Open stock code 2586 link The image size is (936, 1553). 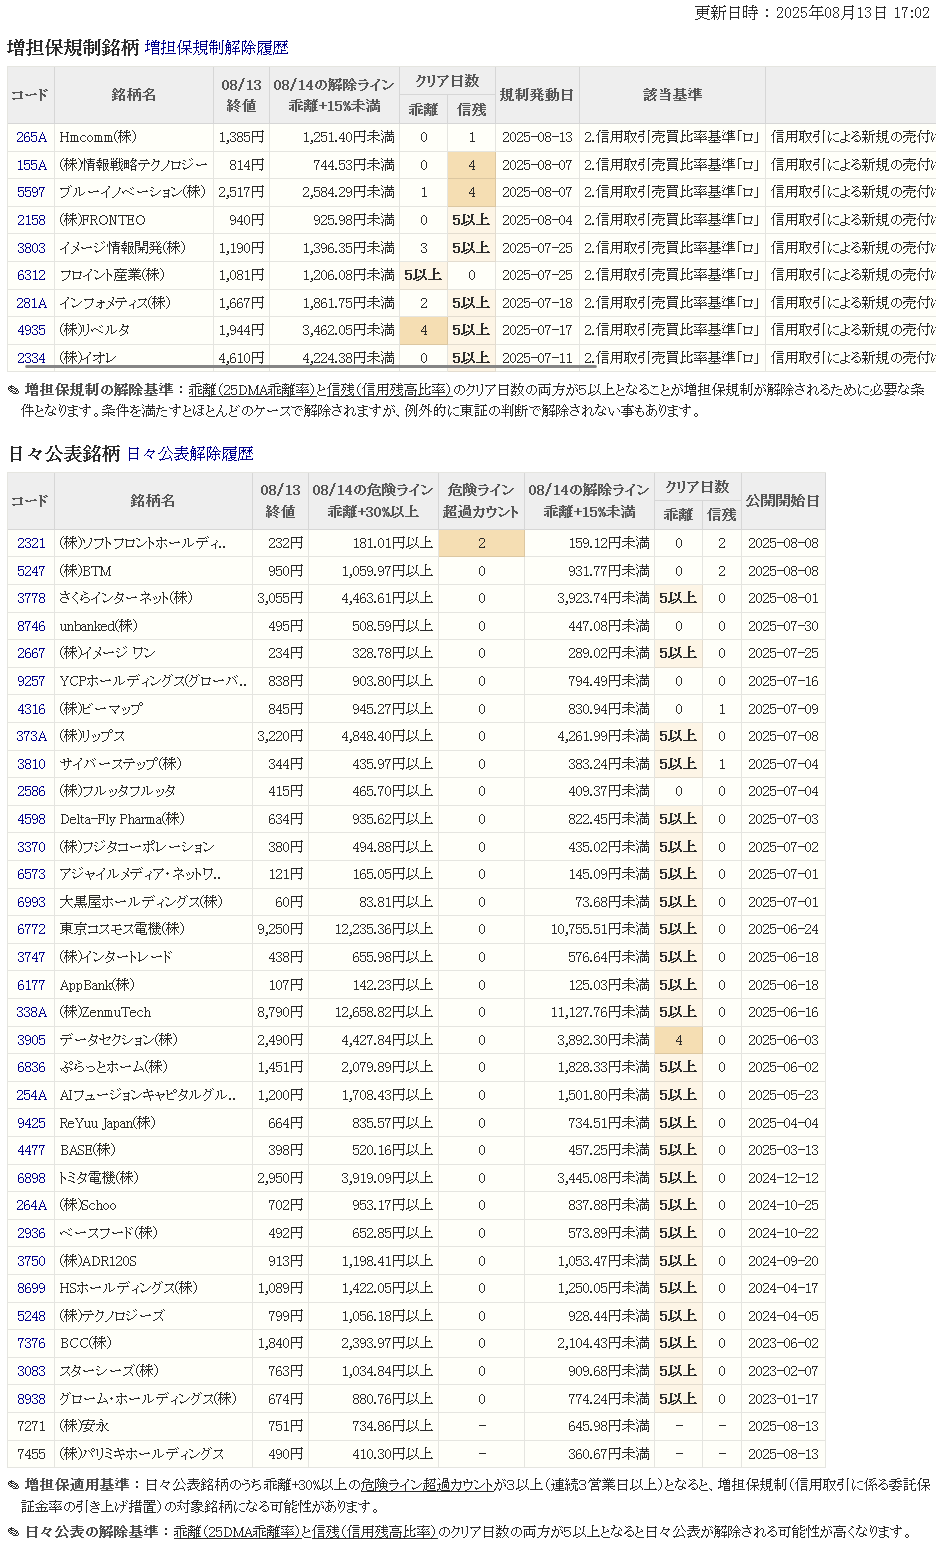(x=31, y=791)
